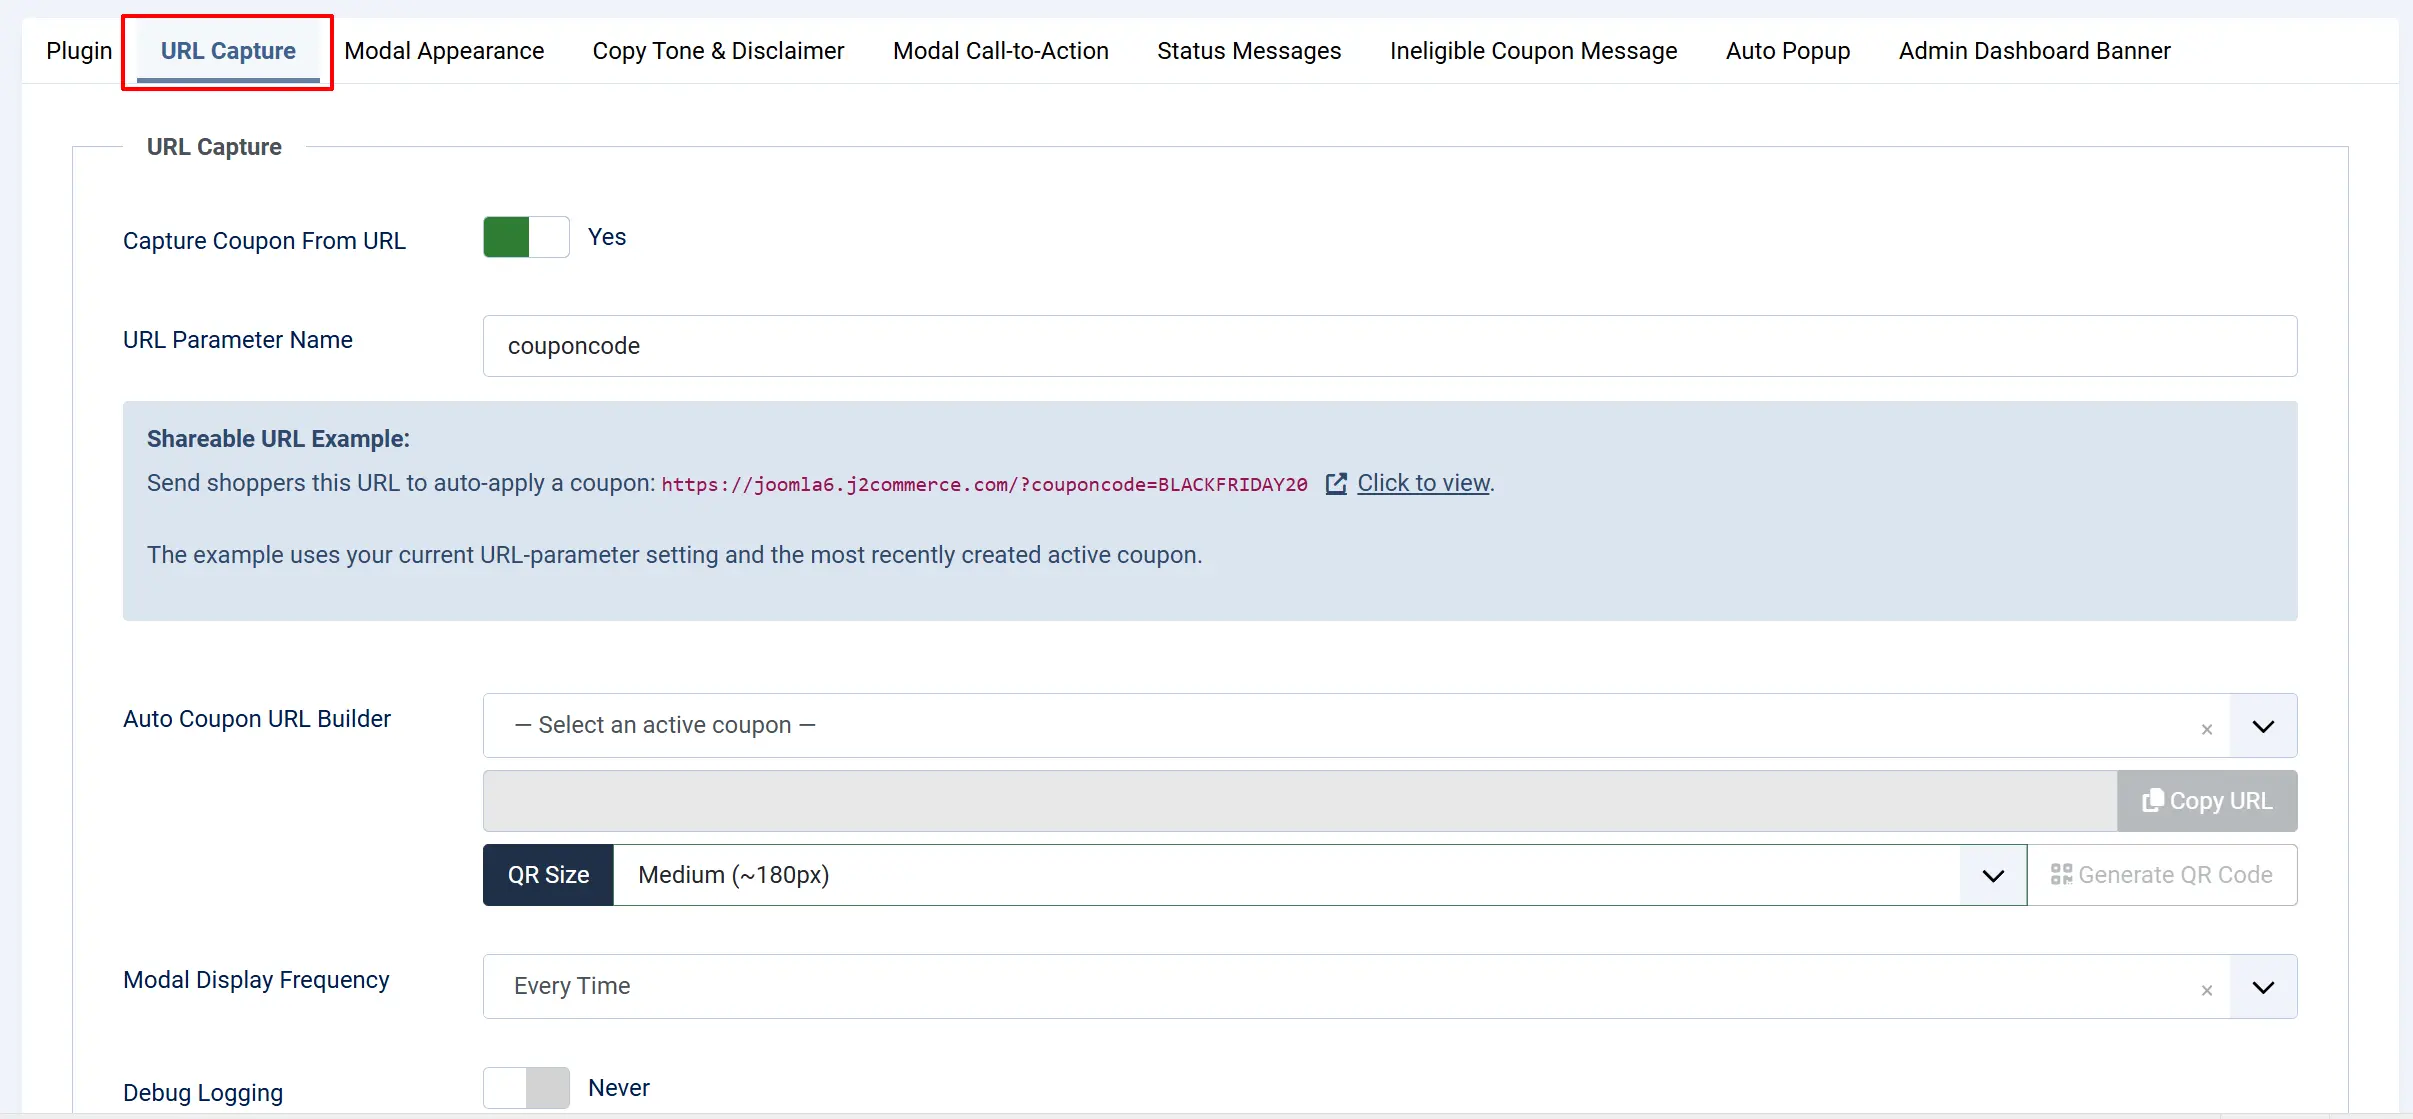Image resolution: width=2413 pixels, height=1119 pixels.
Task: Open the Auto Popup tab
Action: tap(1788, 51)
